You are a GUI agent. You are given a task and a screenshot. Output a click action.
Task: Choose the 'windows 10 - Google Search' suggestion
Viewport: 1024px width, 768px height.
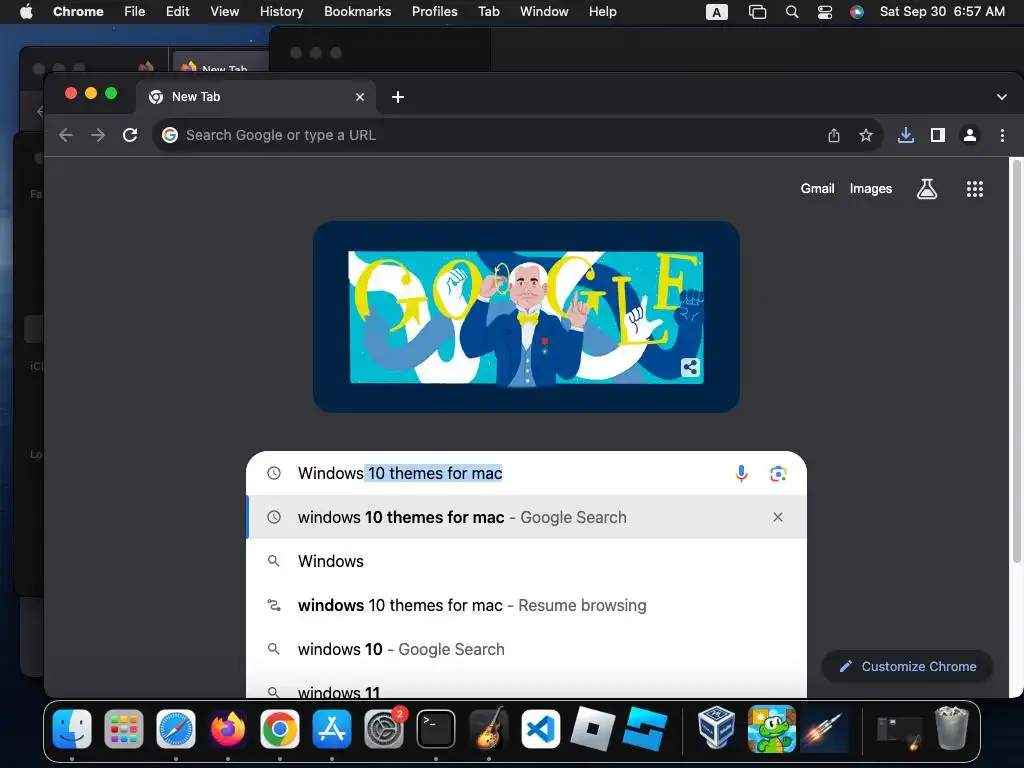(526, 649)
